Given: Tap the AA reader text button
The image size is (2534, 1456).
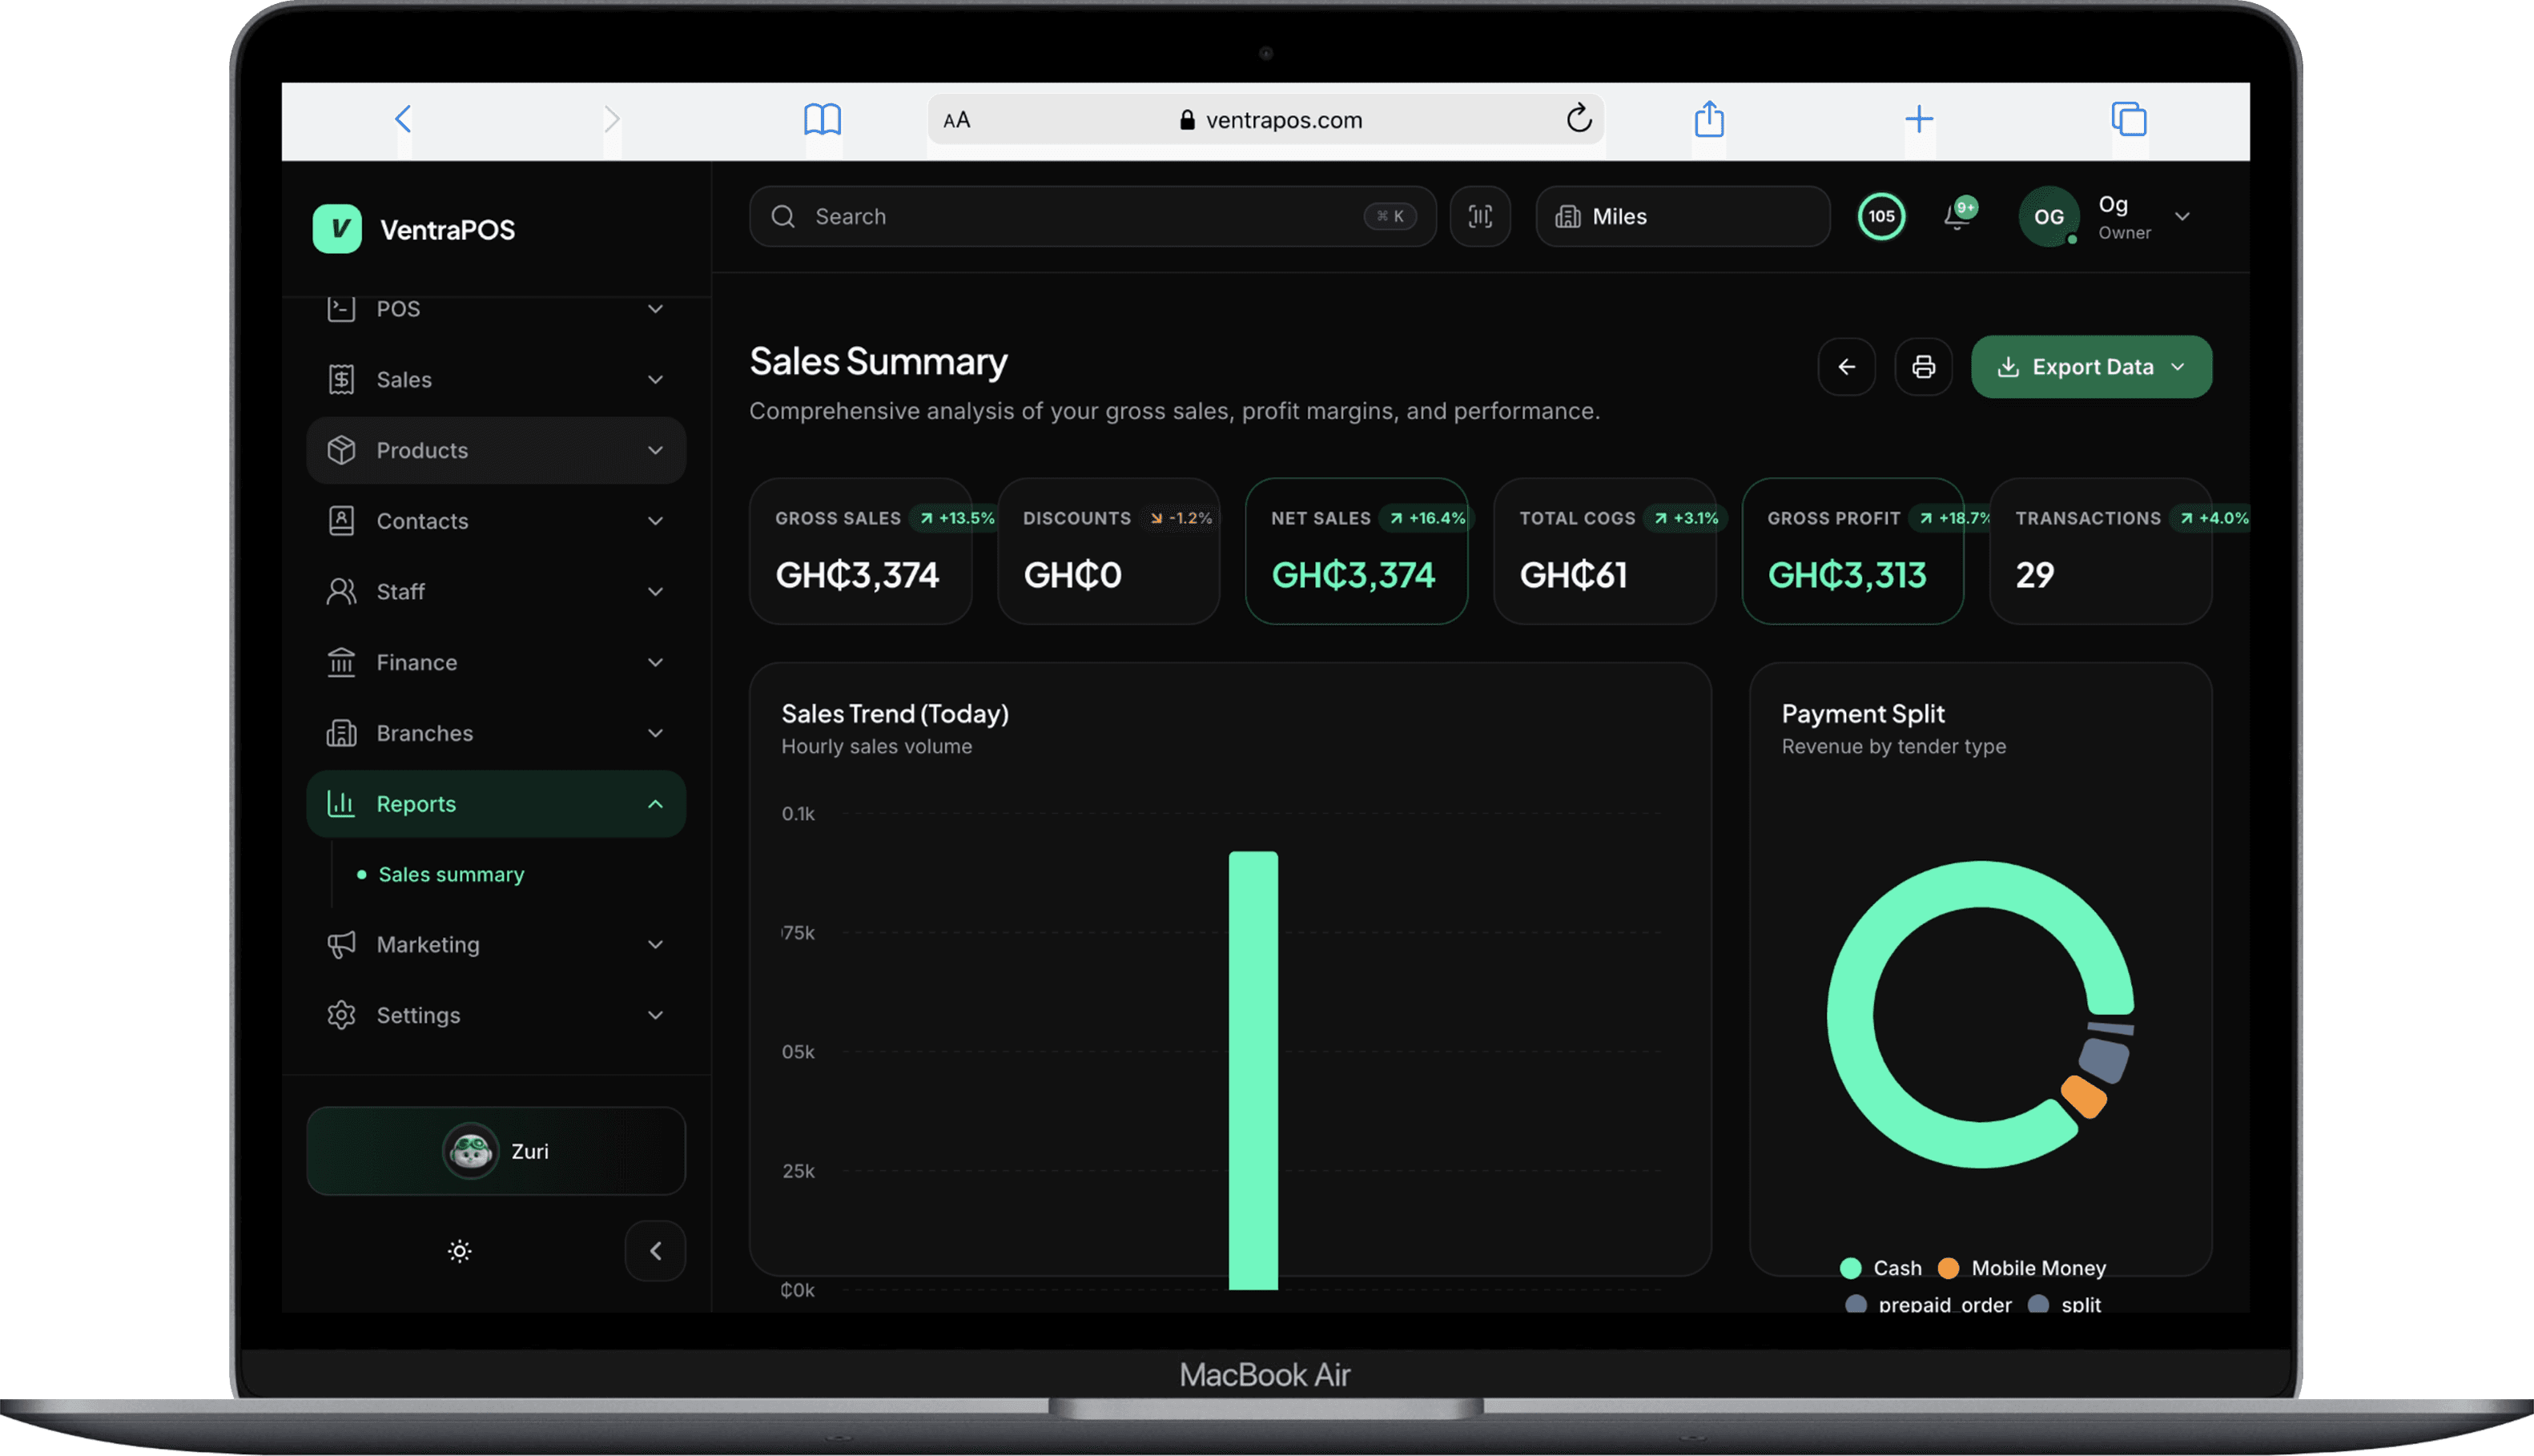Looking at the screenshot, I should point(956,120).
